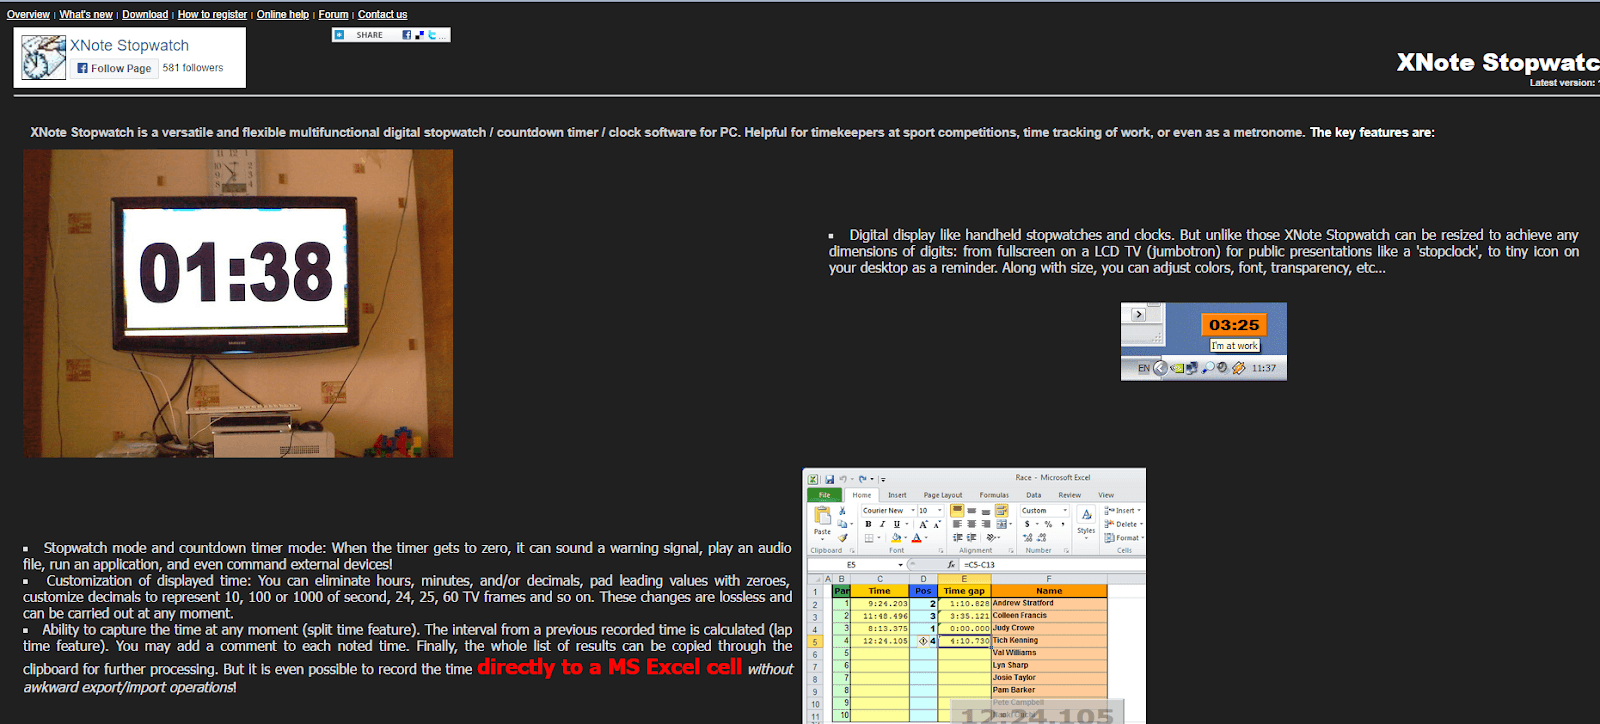Click the Facebook Follow Page button

114,68
